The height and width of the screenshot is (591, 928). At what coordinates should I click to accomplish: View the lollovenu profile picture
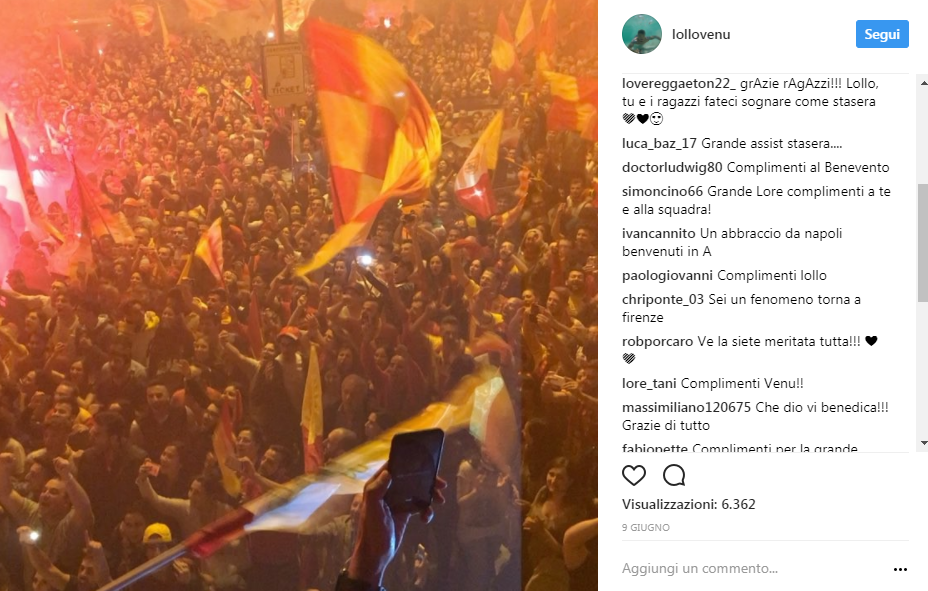click(x=642, y=34)
